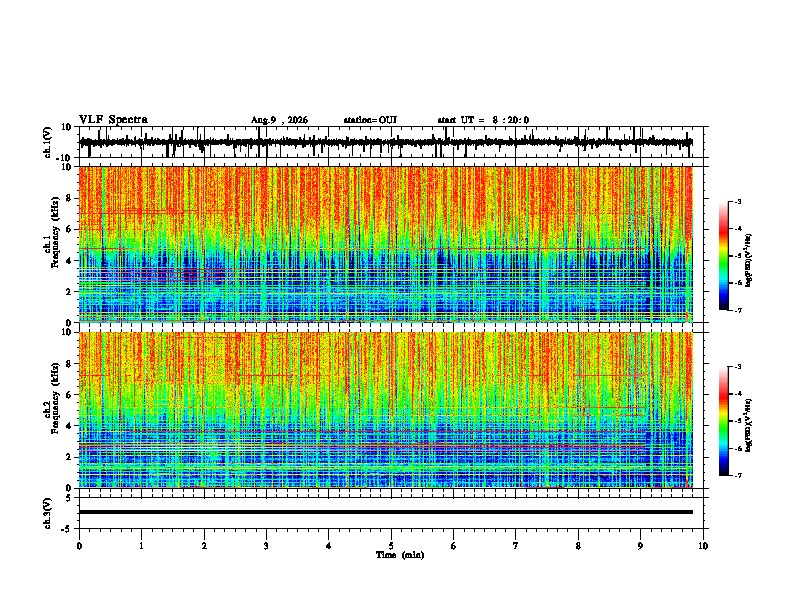Click time axis tick label "7"
The image size is (792, 612).
click(516, 546)
